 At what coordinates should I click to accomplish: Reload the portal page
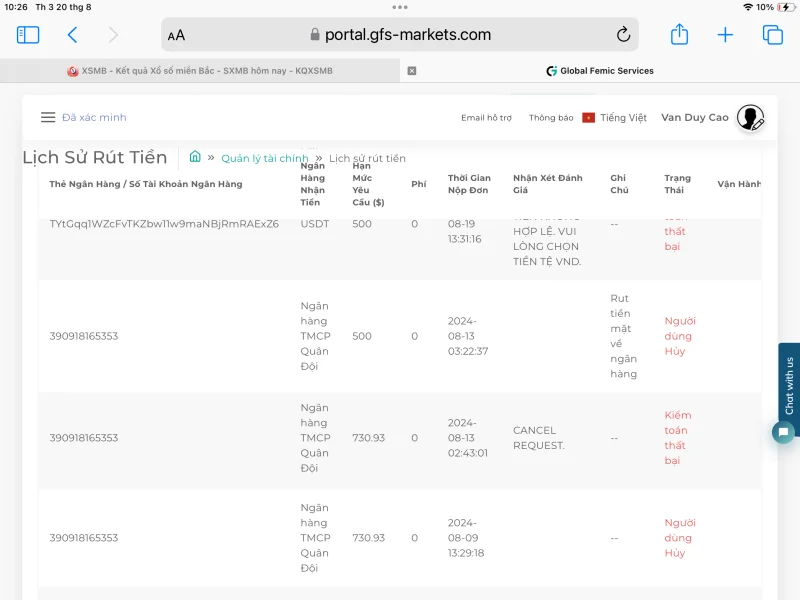click(623, 35)
